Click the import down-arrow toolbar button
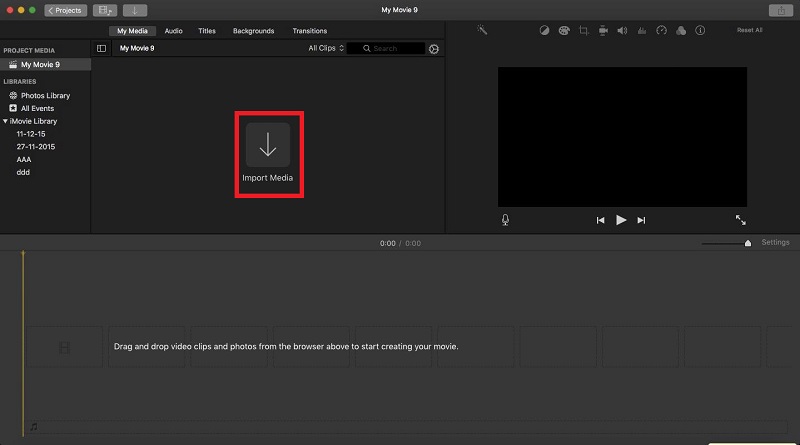 (x=135, y=10)
